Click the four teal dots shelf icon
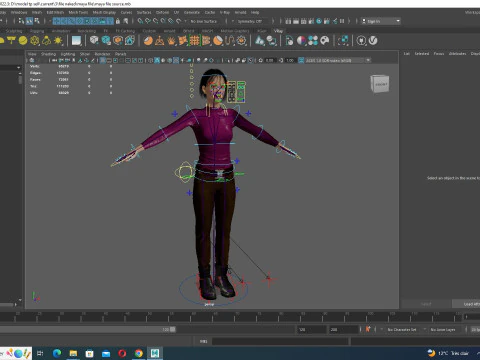 (313, 41)
